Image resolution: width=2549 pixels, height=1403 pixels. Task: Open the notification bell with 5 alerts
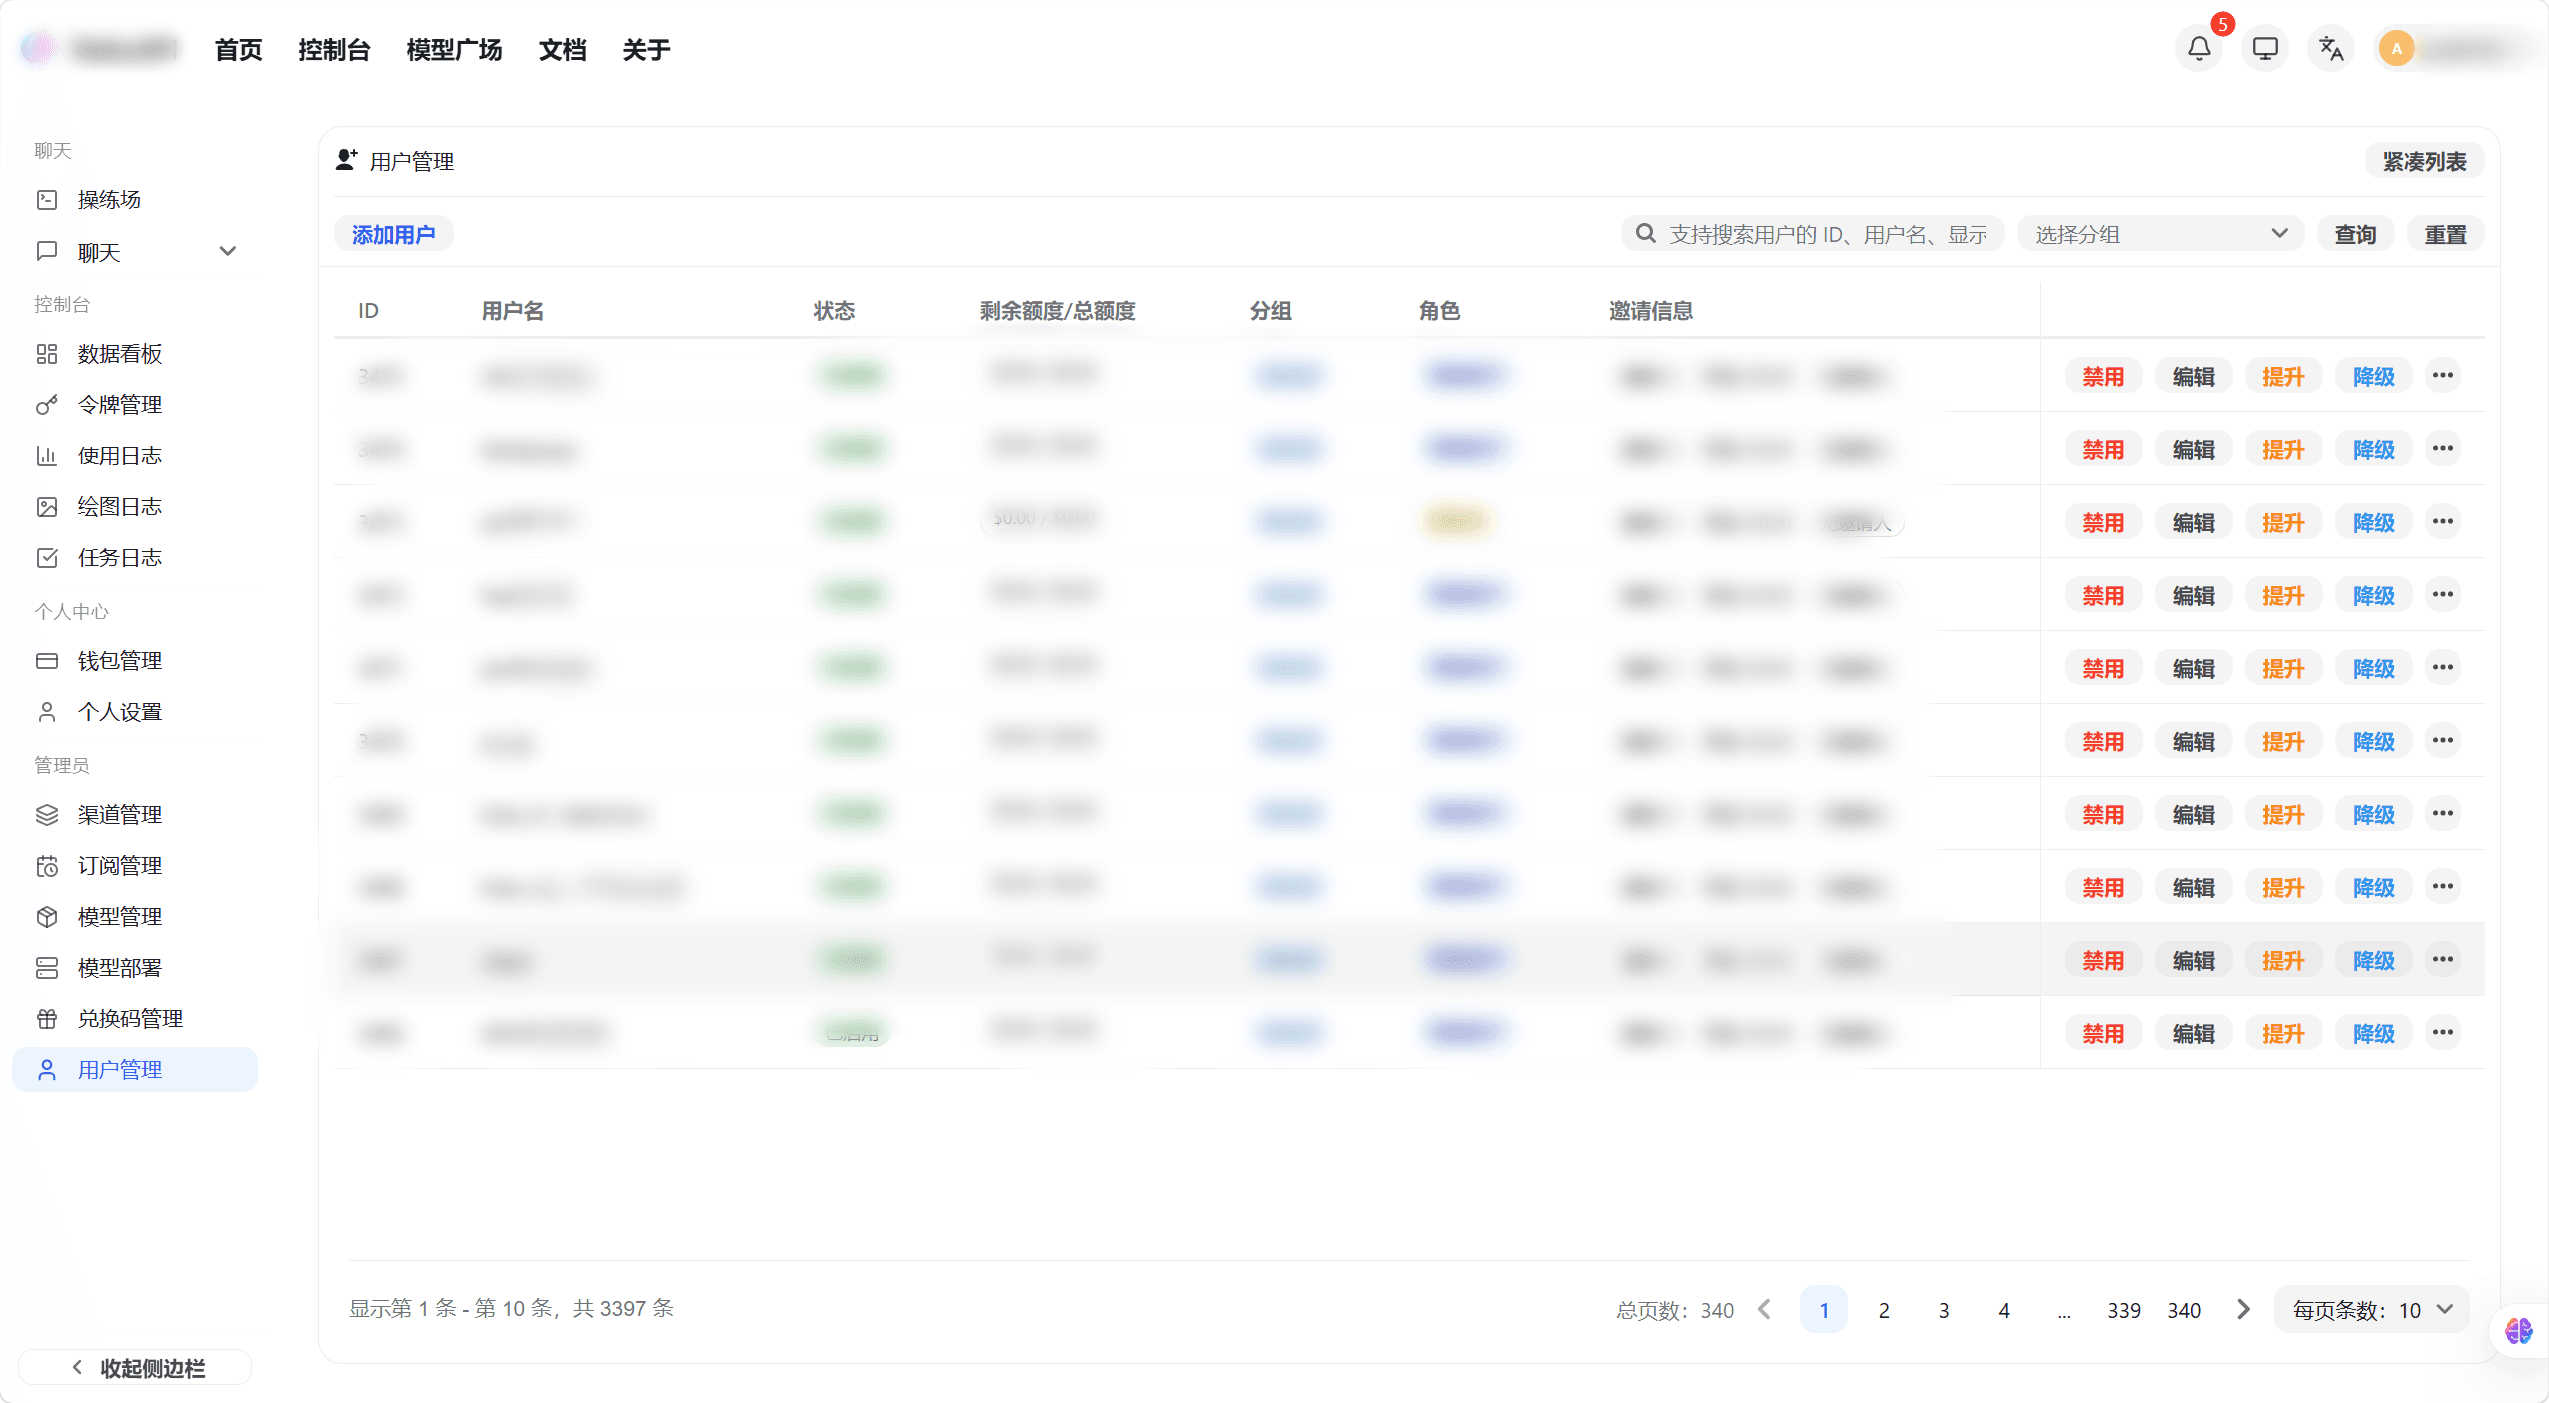2197,47
